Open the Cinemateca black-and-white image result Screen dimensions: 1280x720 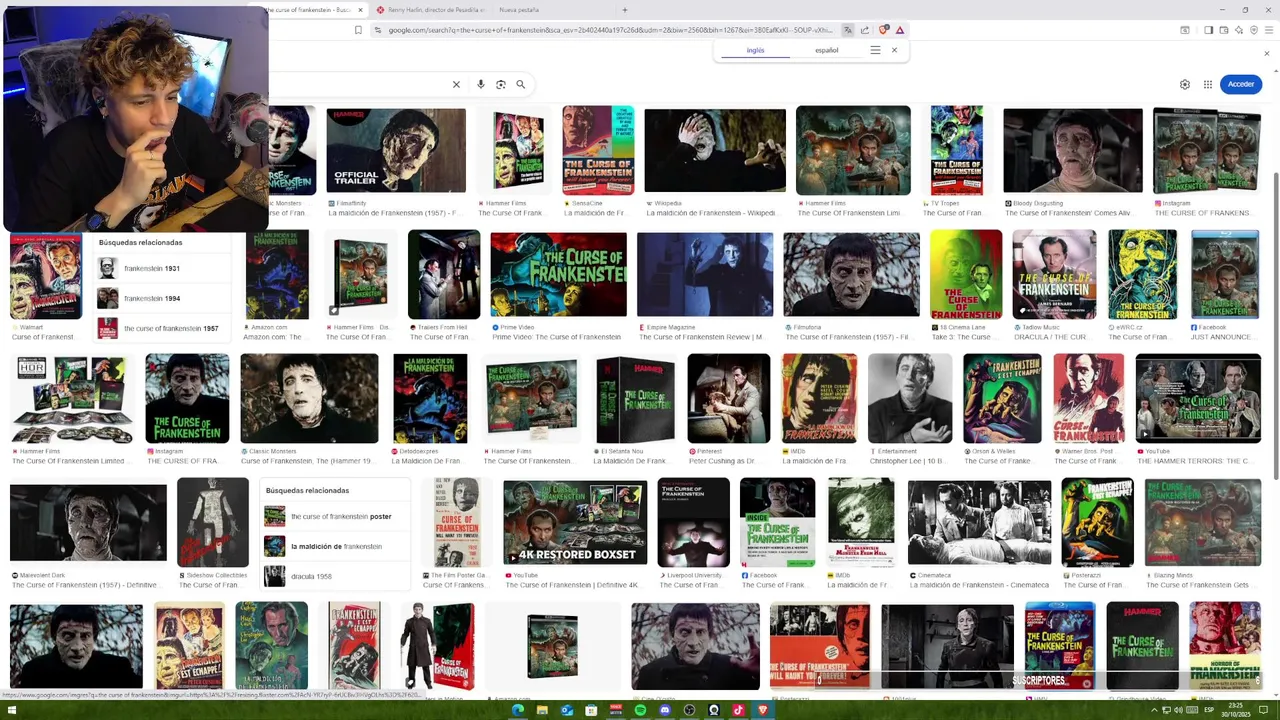[x=979, y=522]
